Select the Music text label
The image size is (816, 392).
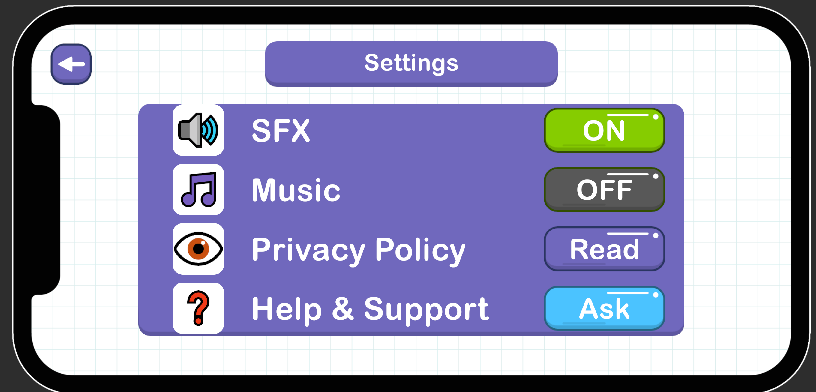point(296,190)
